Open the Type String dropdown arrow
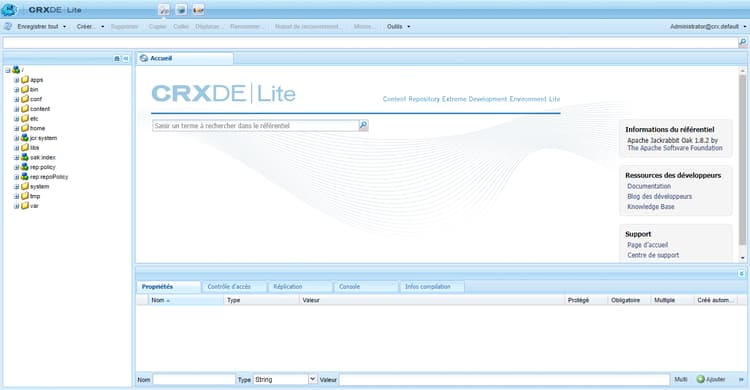Image resolution: width=750 pixels, height=390 pixels. (312, 379)
